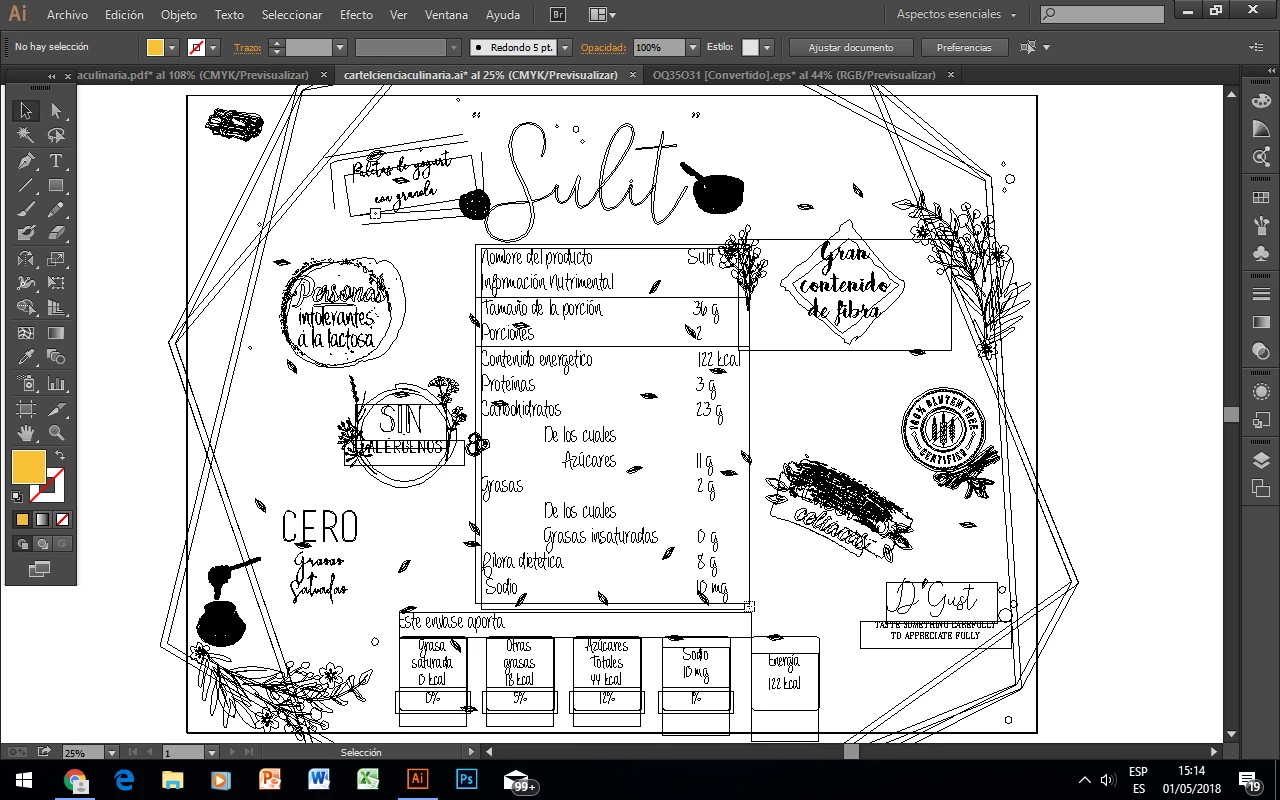The width and height of the screenshot is (1280, 800).
Task: Open Aspectos esenciales workspace dropdown
Action: tap(956, 15)
